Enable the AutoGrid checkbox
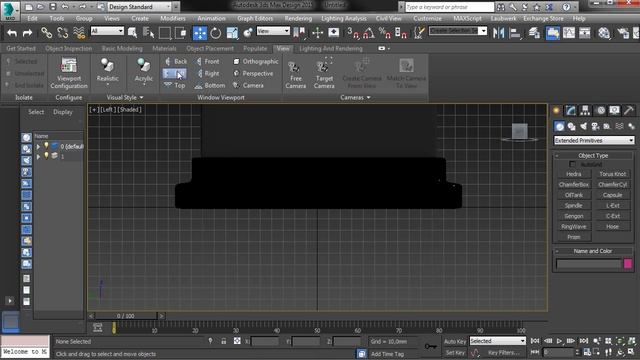Image resolution: width=640 pixels, height=360 pixels. coord(573,164)
